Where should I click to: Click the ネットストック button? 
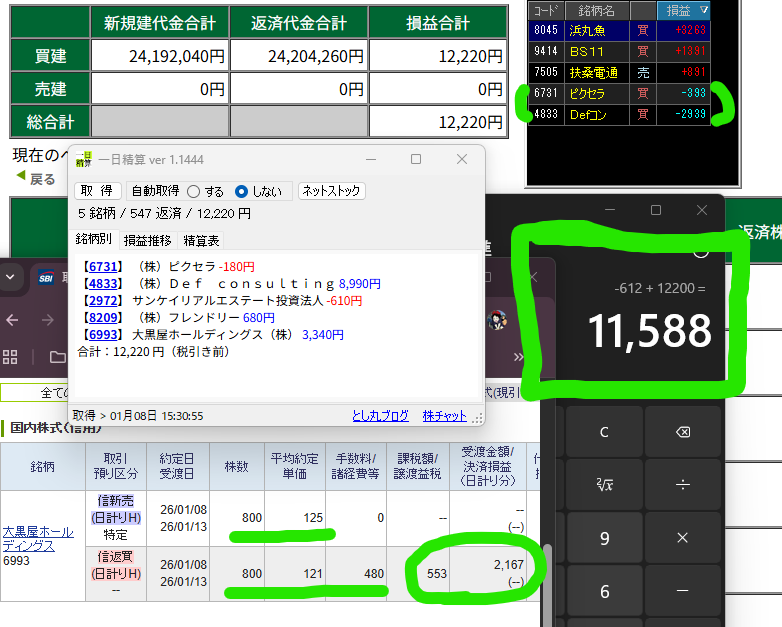pos(332,191)
